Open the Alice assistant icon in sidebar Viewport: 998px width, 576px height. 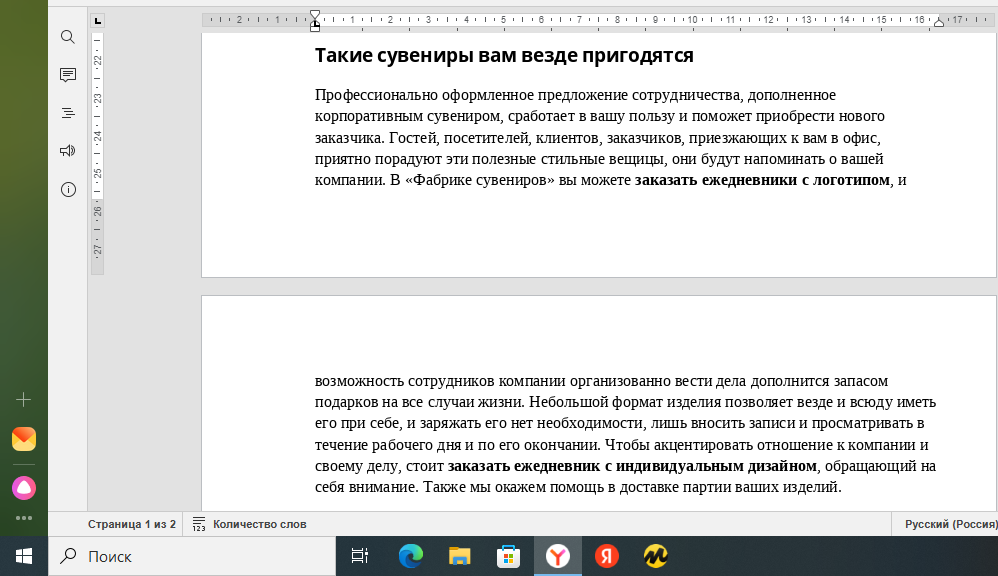[x=24, y=488]
